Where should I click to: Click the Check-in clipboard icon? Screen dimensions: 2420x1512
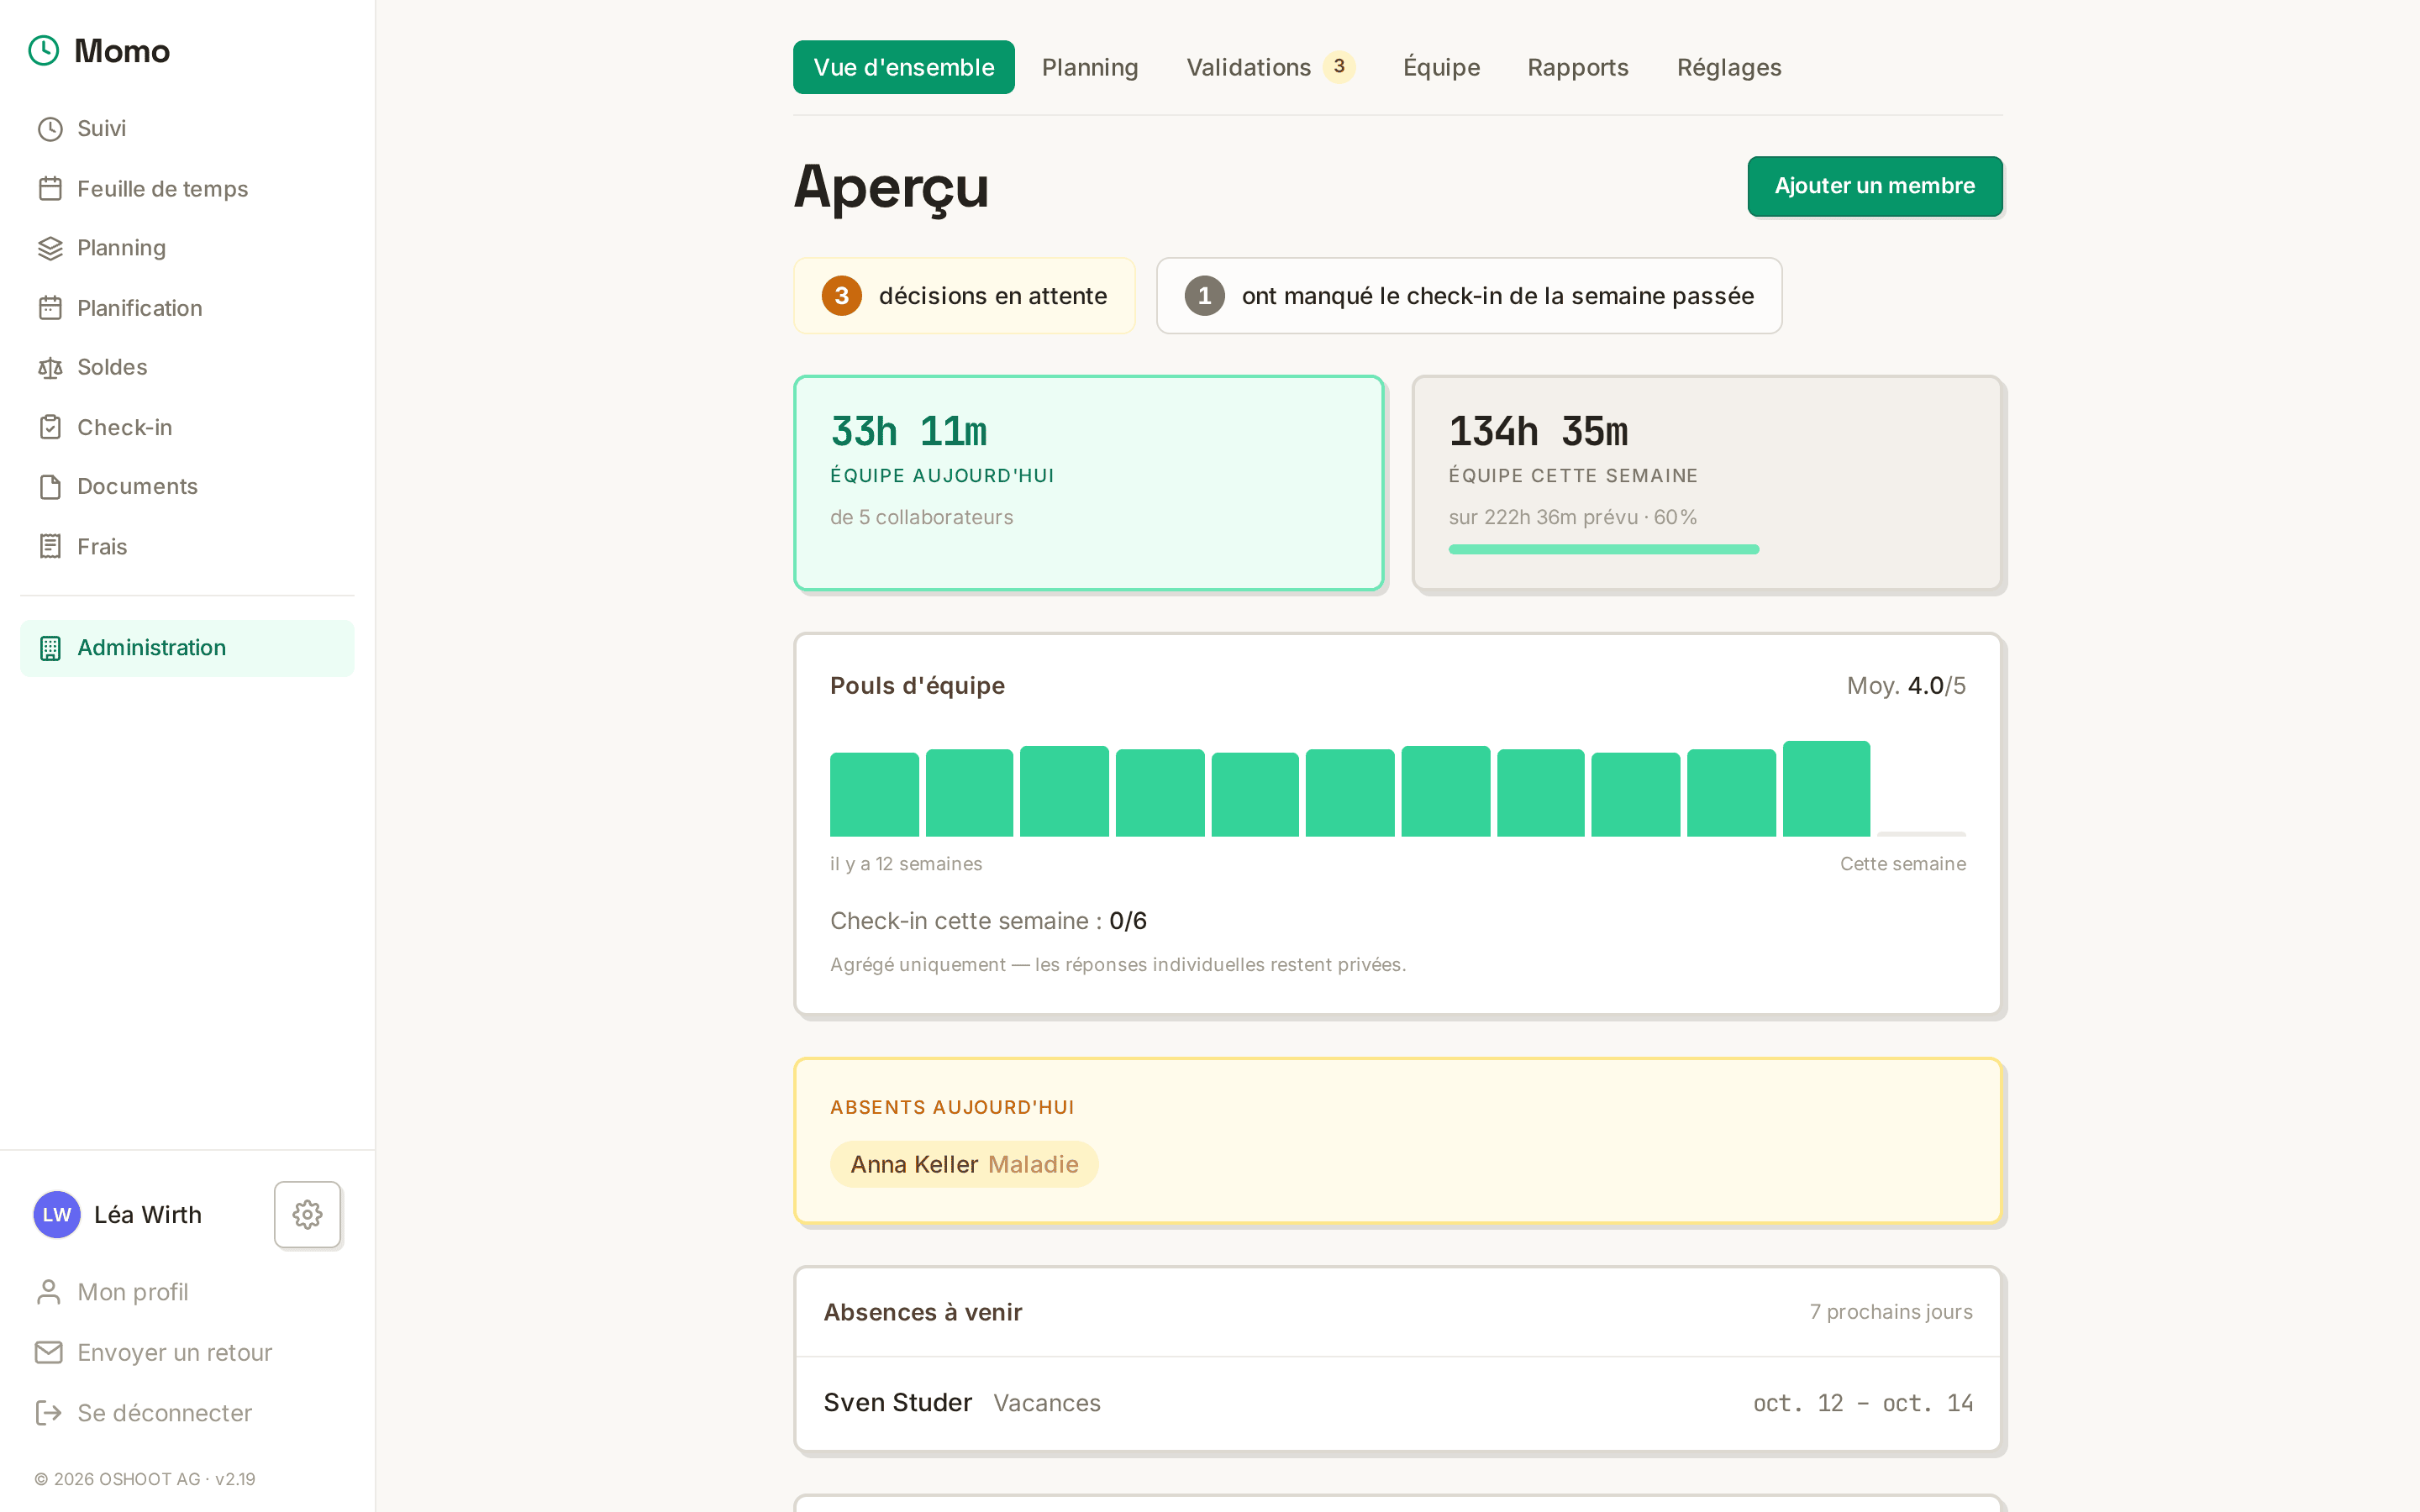50,427
